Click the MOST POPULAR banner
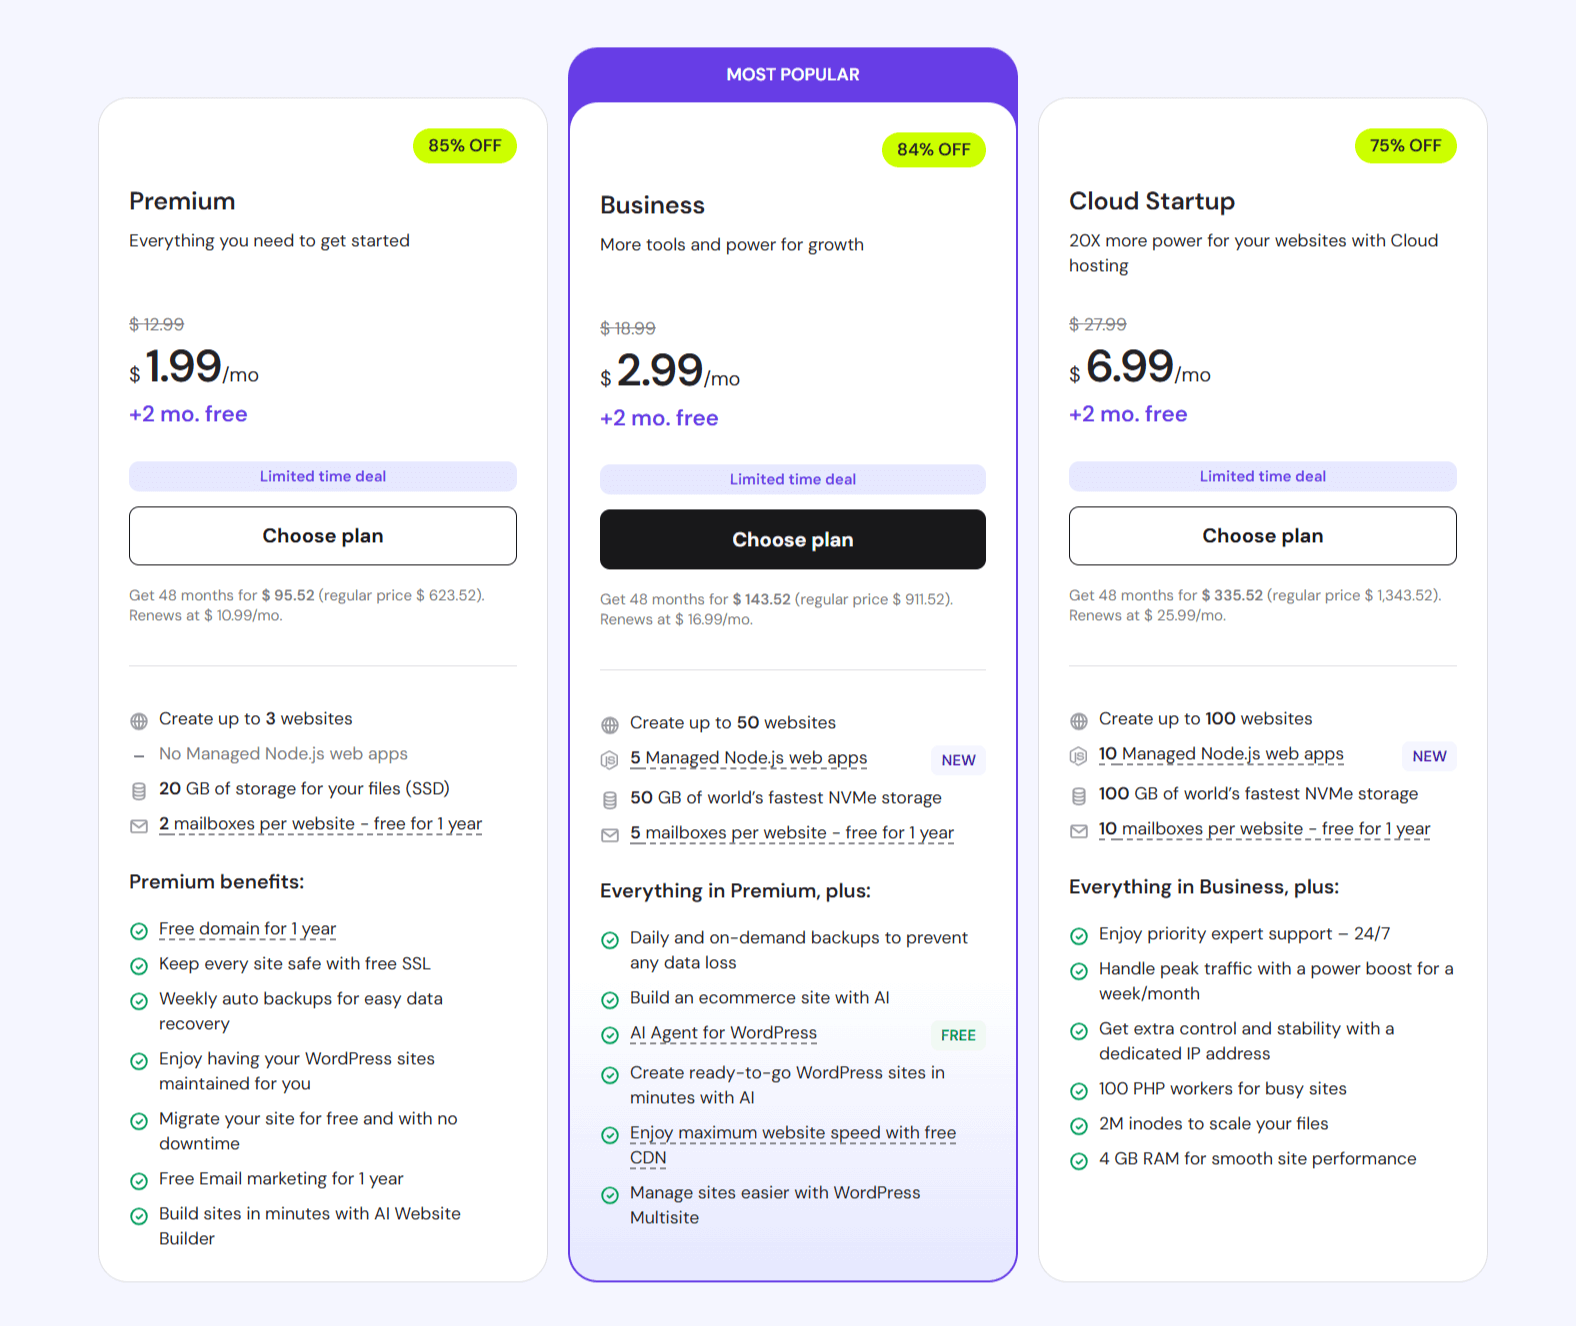This screenshot has width=1576, height=1326. point(792,73)
